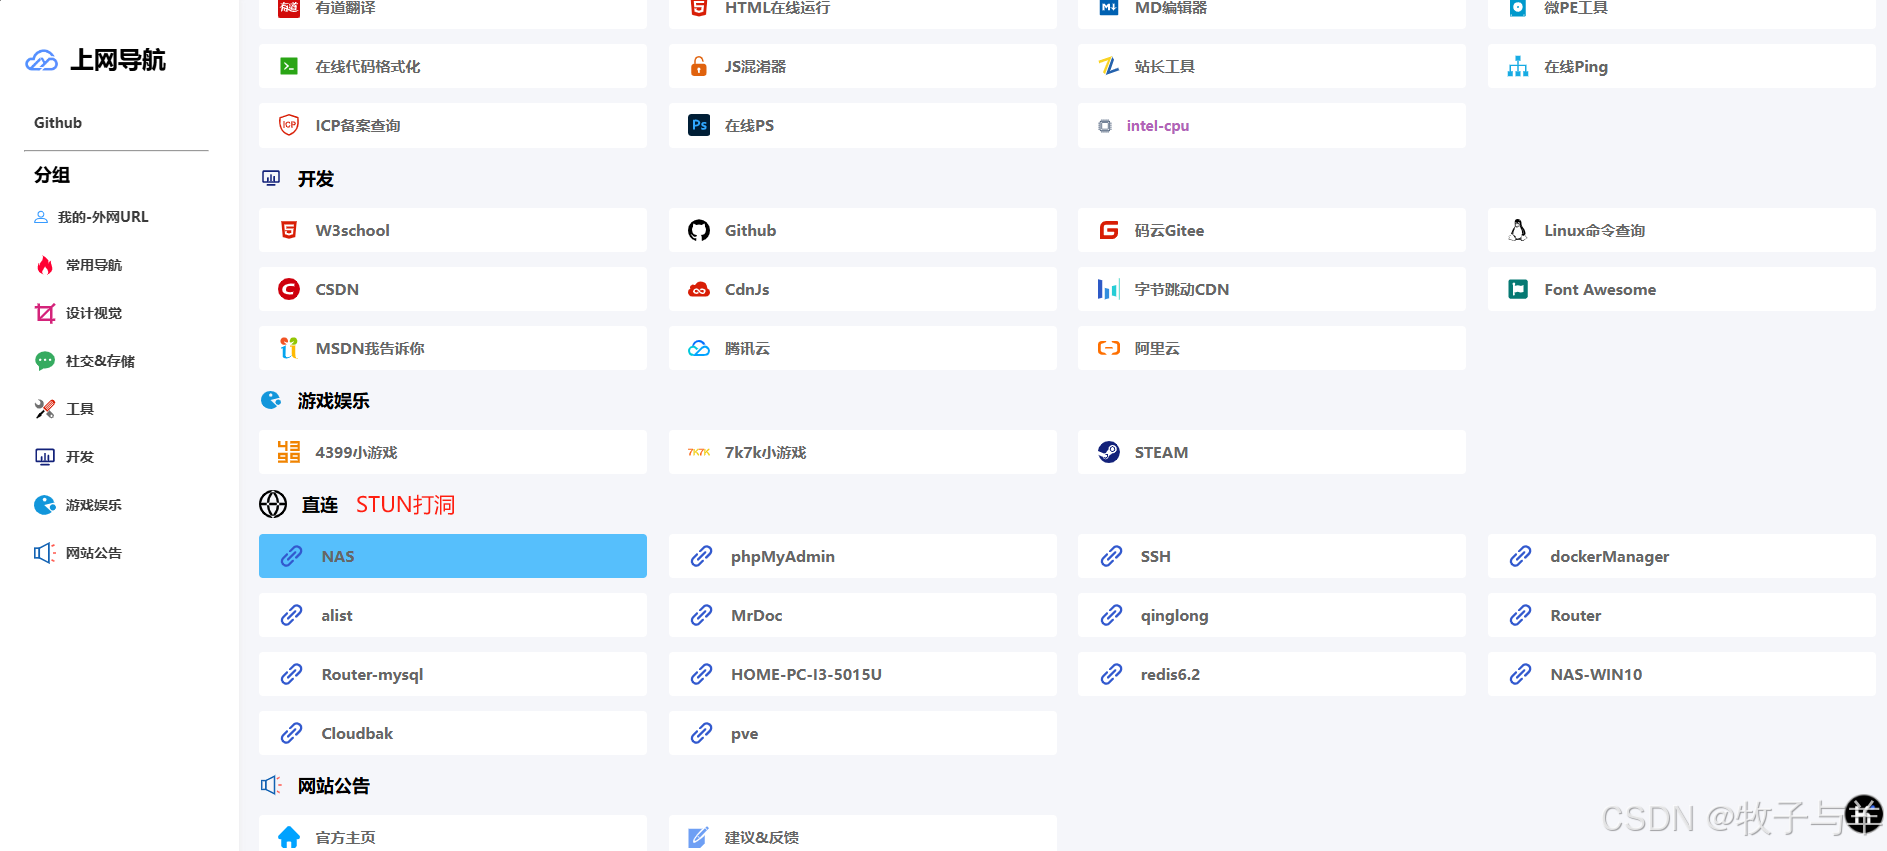The image size is (1887, 851).
Task: Click the pie icon beside sidebar 游戏娱乐
Action: pos(45,505)
